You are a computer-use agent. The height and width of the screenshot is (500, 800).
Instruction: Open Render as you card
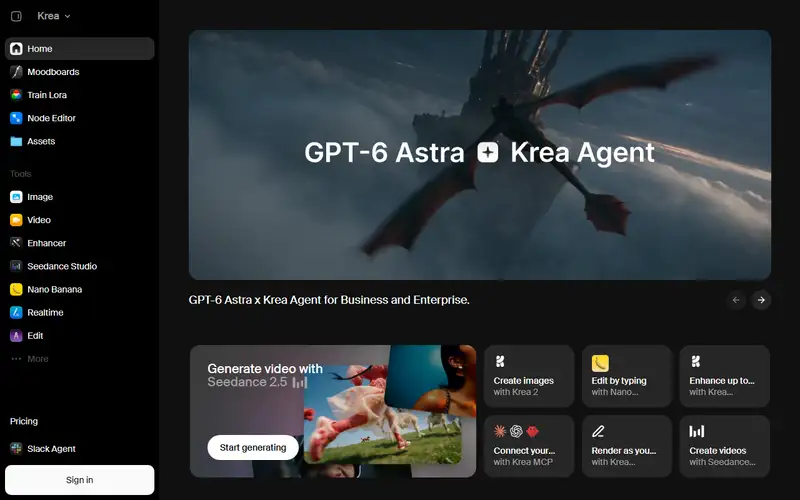point(627,446)
